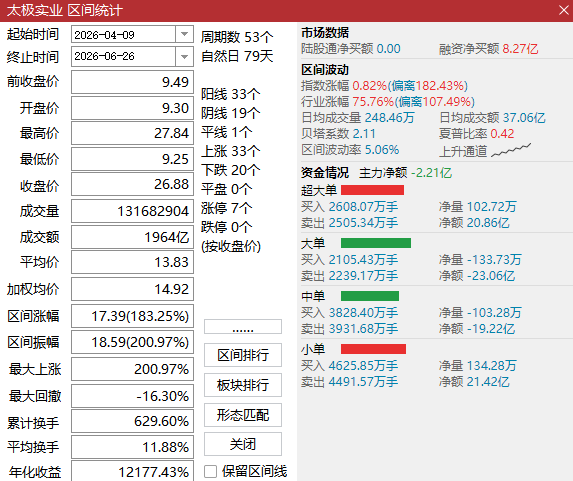Click 小单 净额 21.42亿
573x481 pixels.
pyautogui.click(x=474, y=382)
